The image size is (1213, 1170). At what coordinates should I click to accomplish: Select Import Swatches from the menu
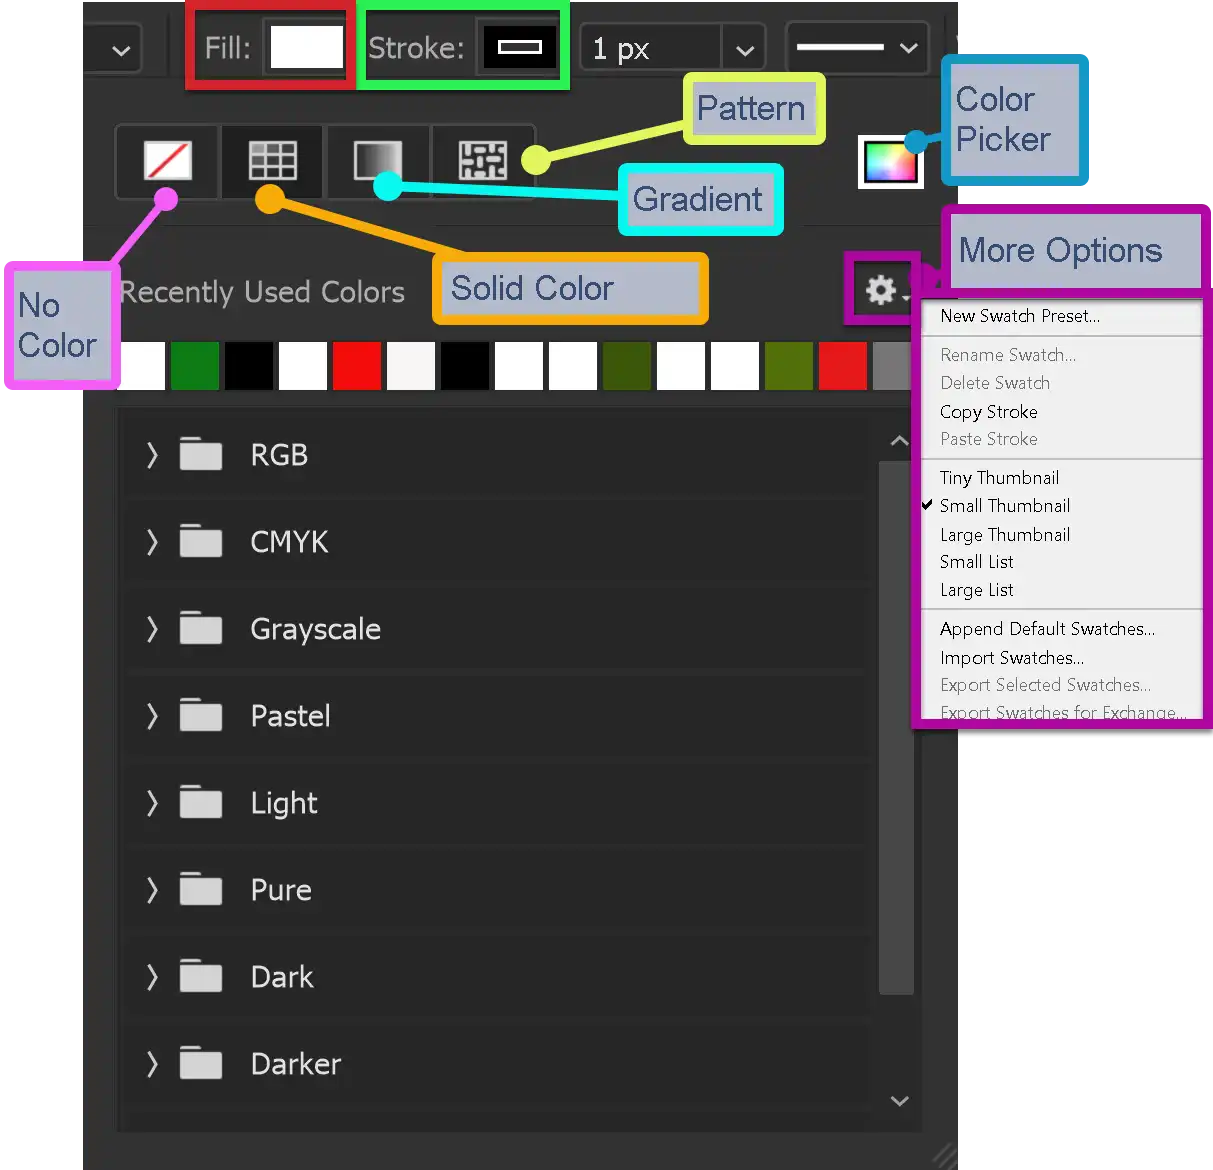(x=1011, y=658)
